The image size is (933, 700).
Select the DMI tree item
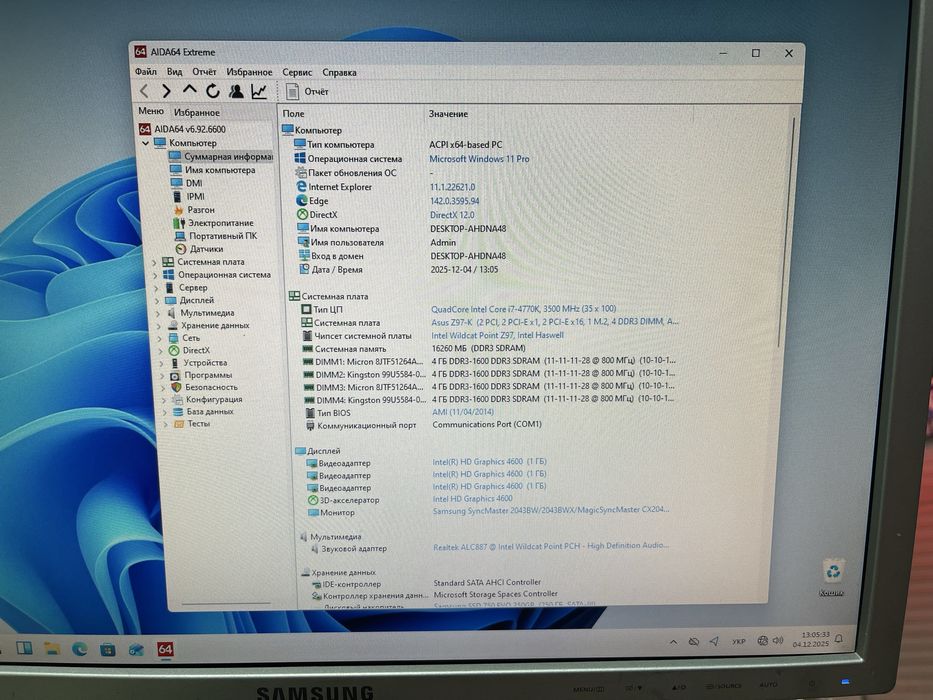pos(194,183)
